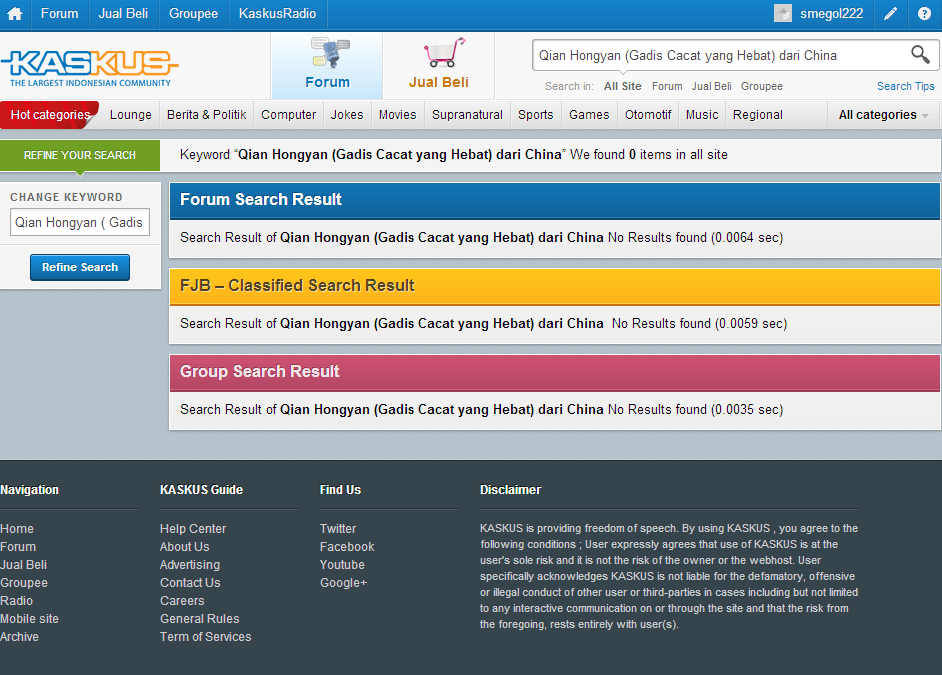
Task: Open Groupee in the top navigation bar
Action: tap(193, 13)
